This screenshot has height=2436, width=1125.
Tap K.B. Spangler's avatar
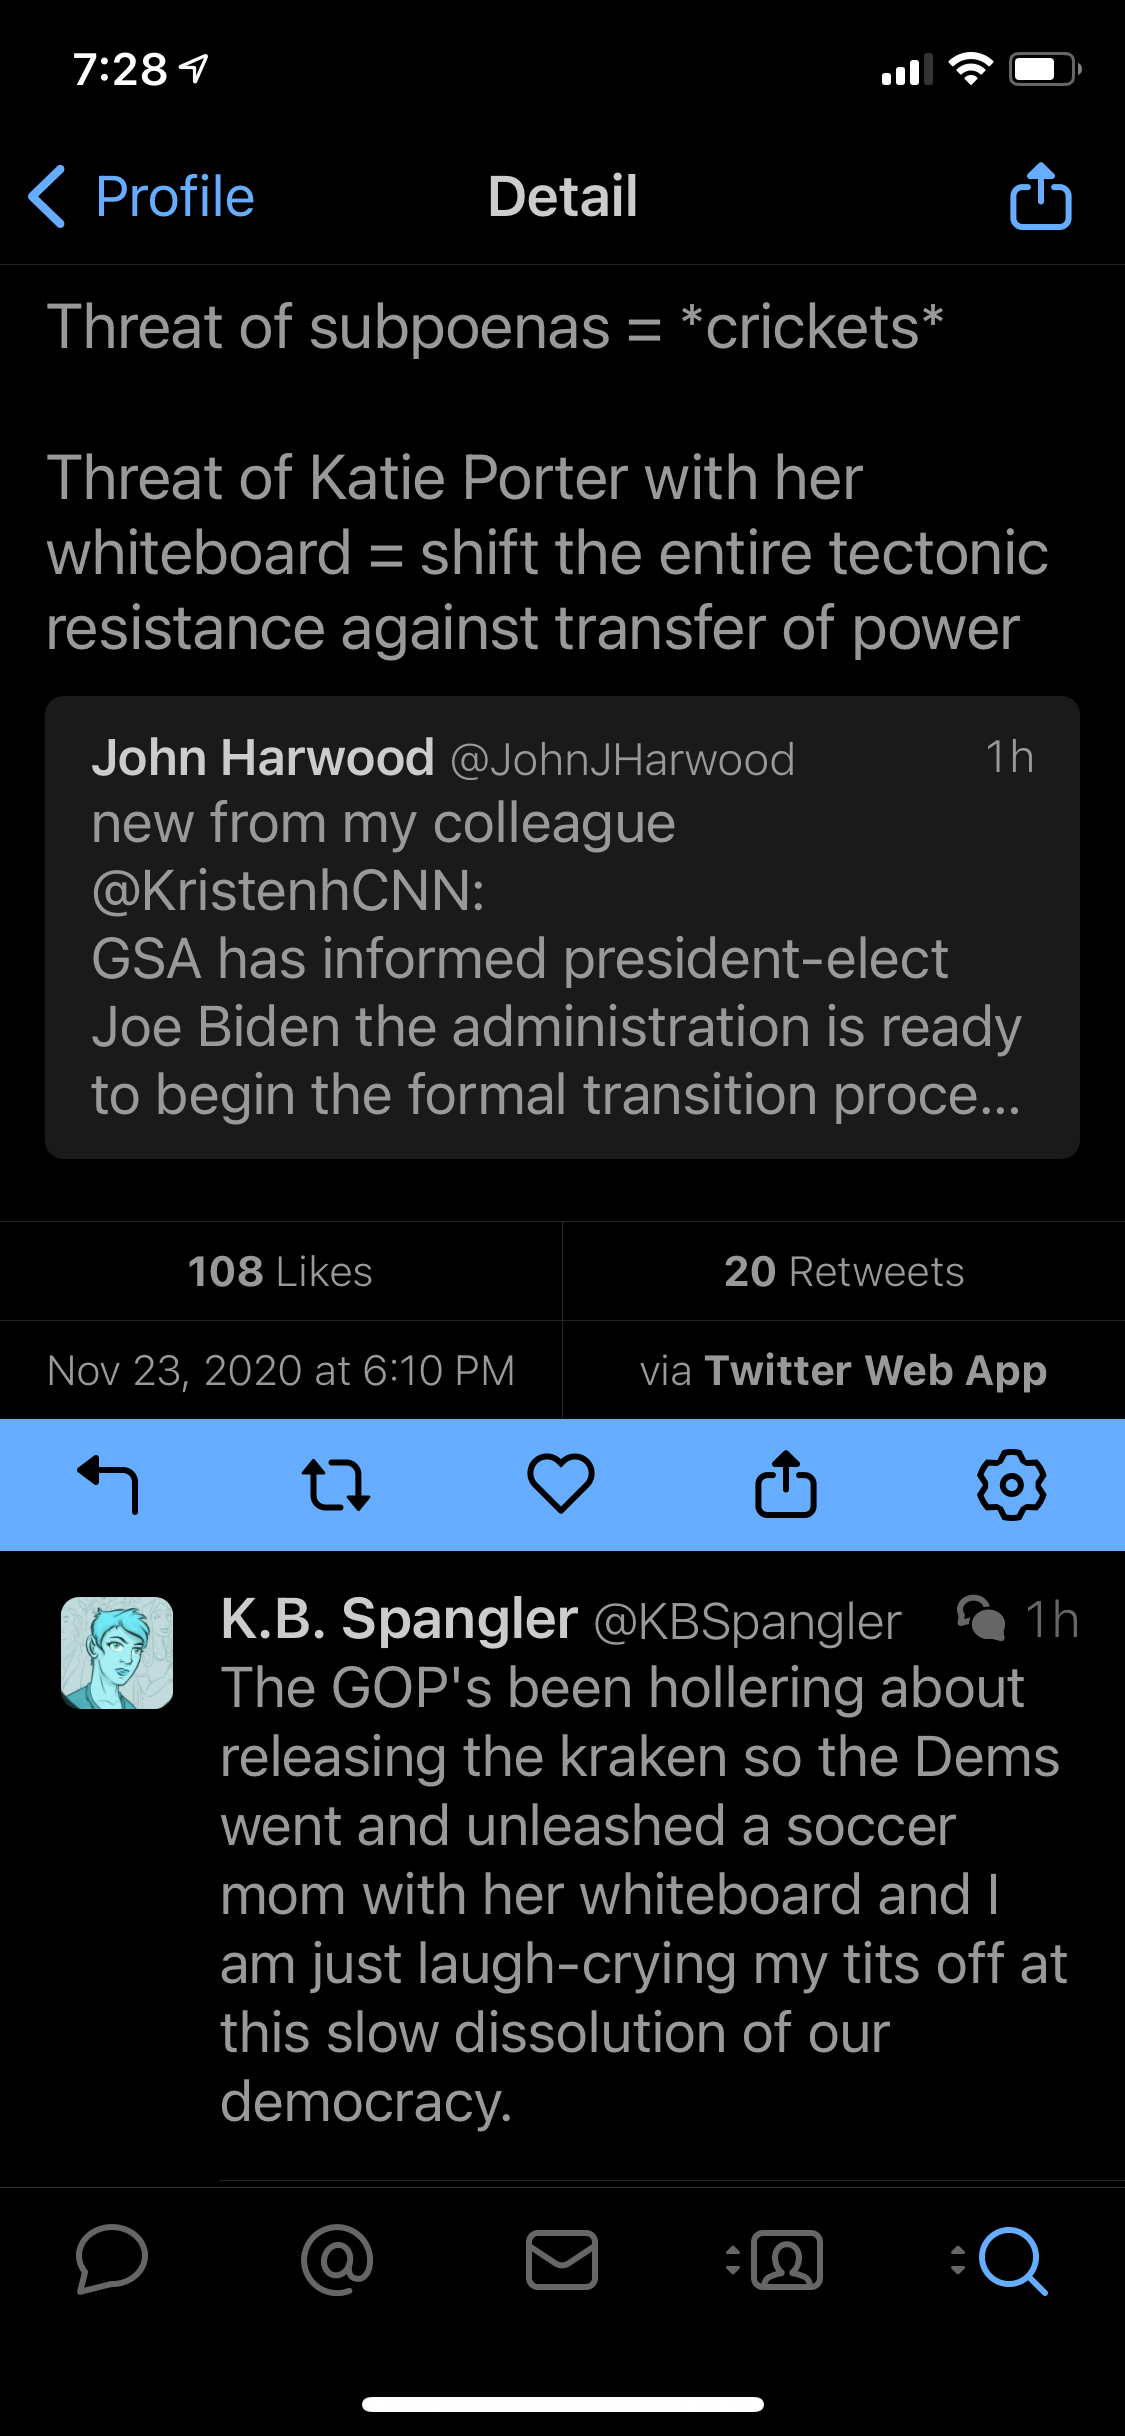point(117,1653)
